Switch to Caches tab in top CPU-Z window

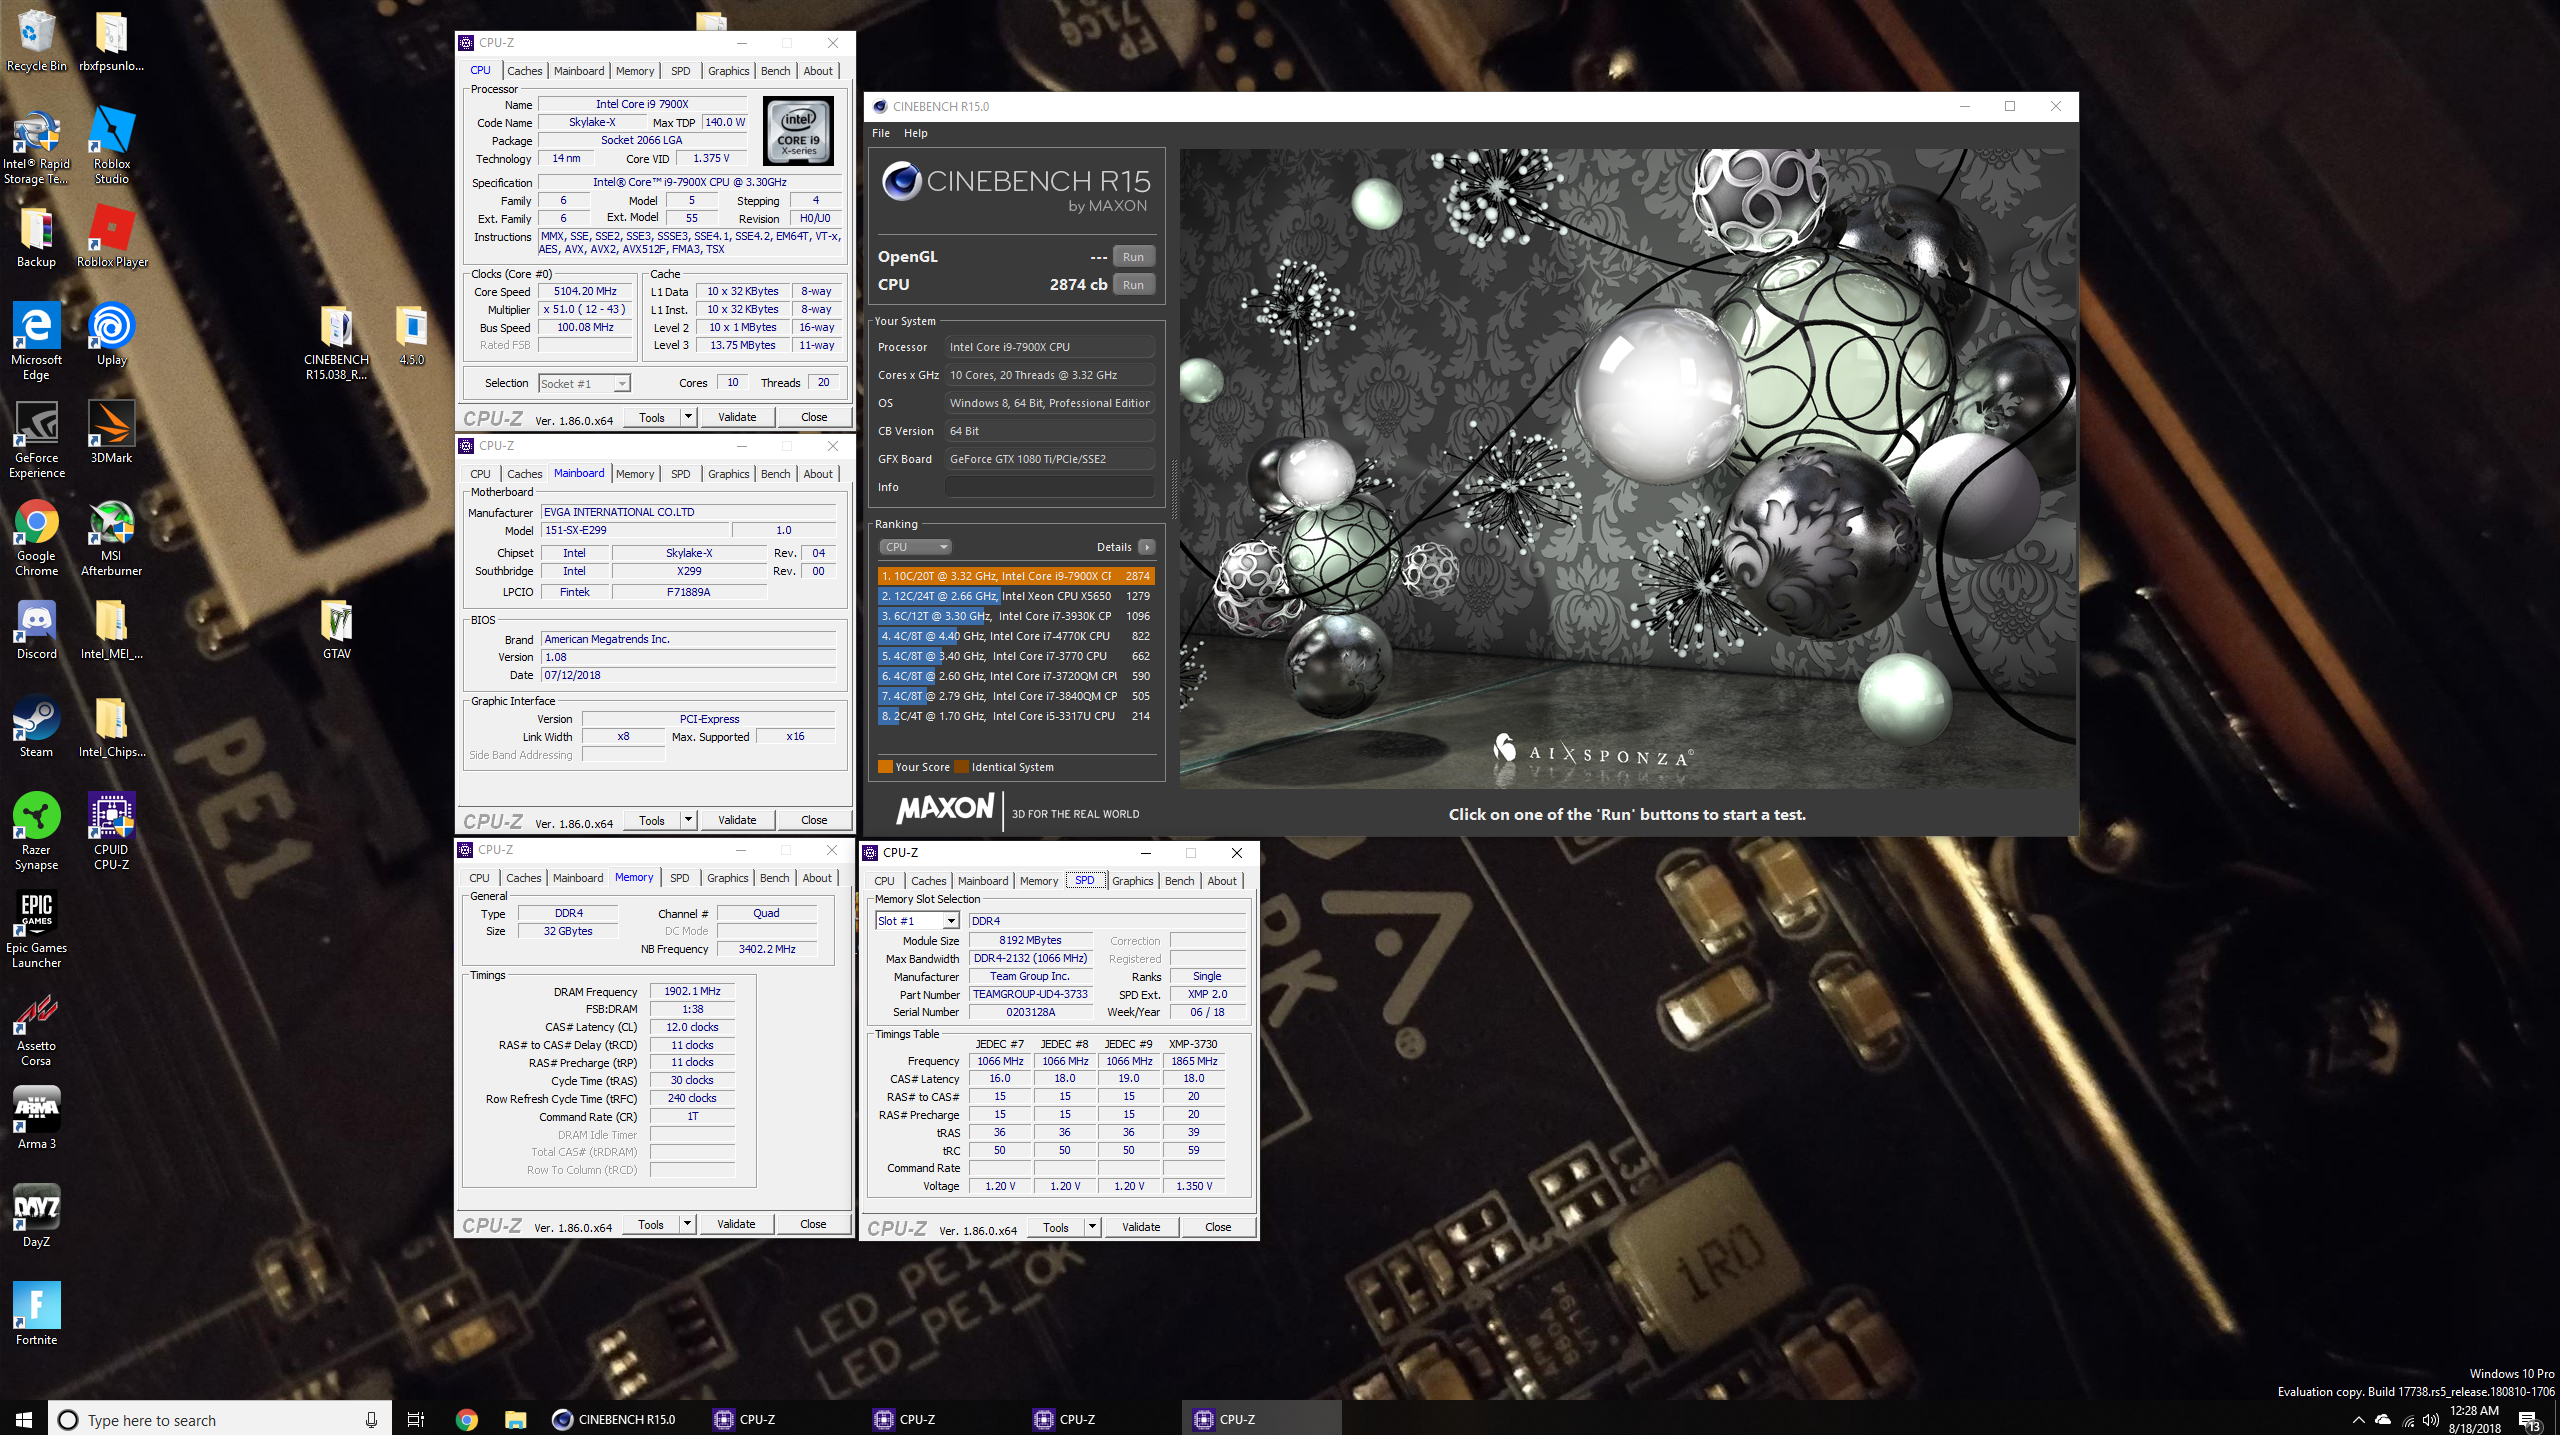[524, 71]
